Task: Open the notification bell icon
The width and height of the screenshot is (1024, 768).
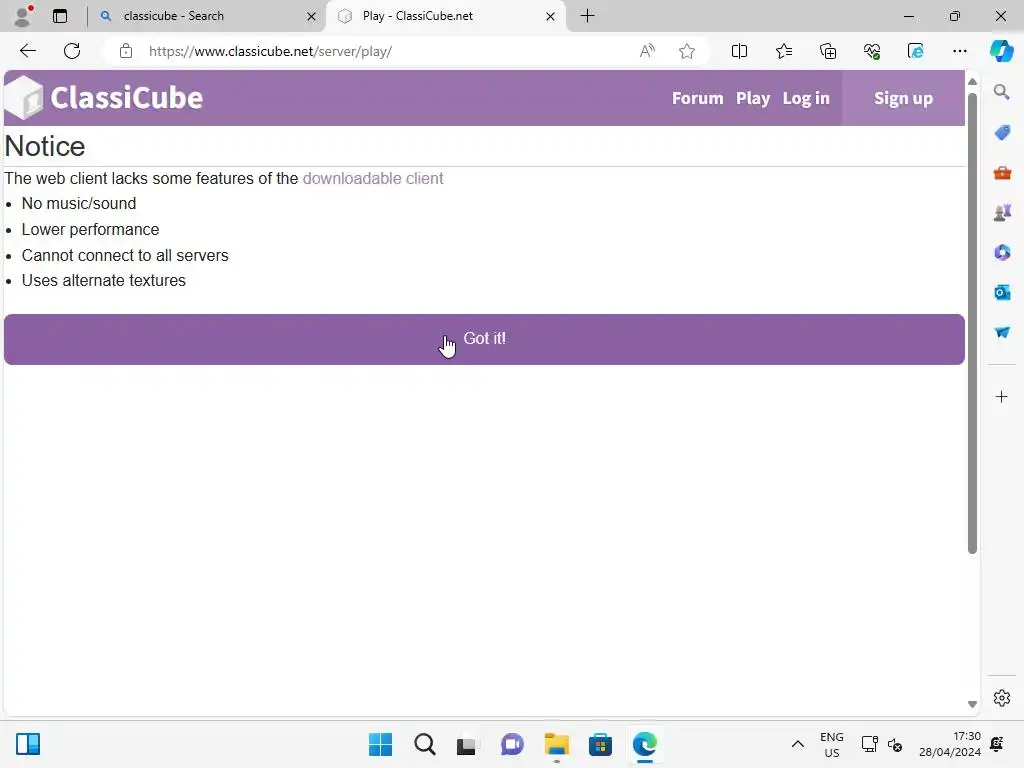Action: (x=997, y=744)
